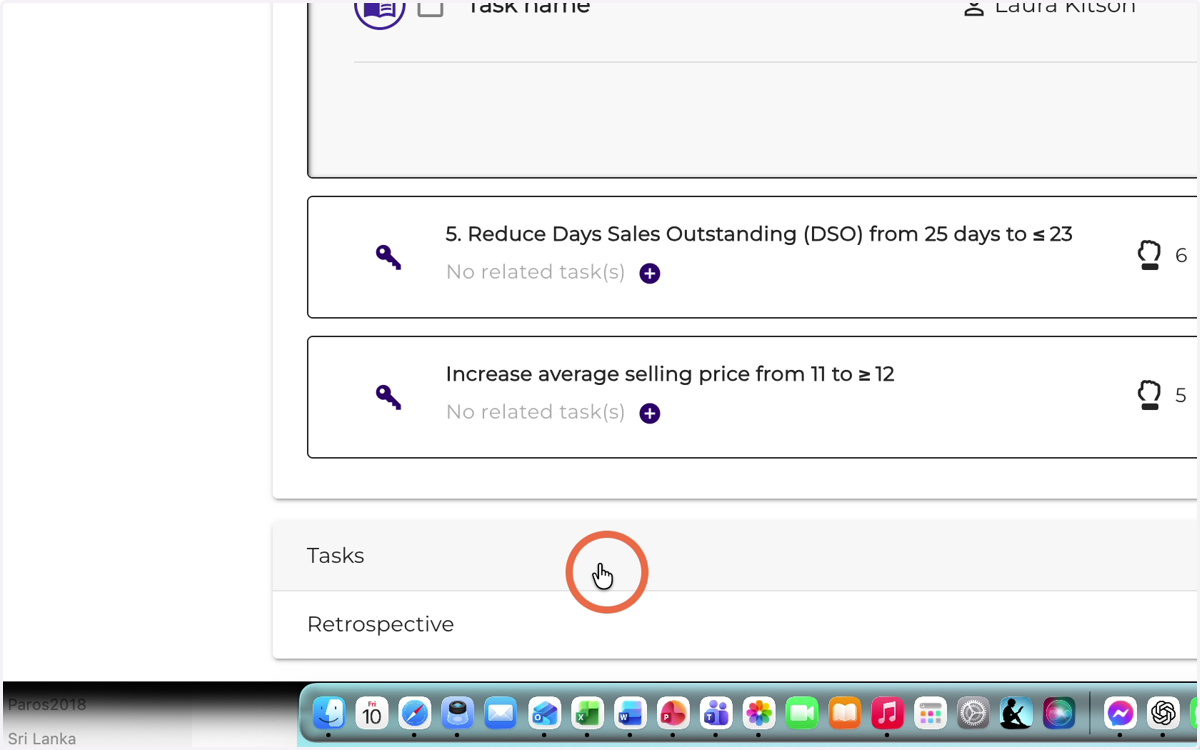The height and width of the screenshot is (750, 1200).
Task: Open Microsoft Teams in the Dock
Action: [716, 713]
